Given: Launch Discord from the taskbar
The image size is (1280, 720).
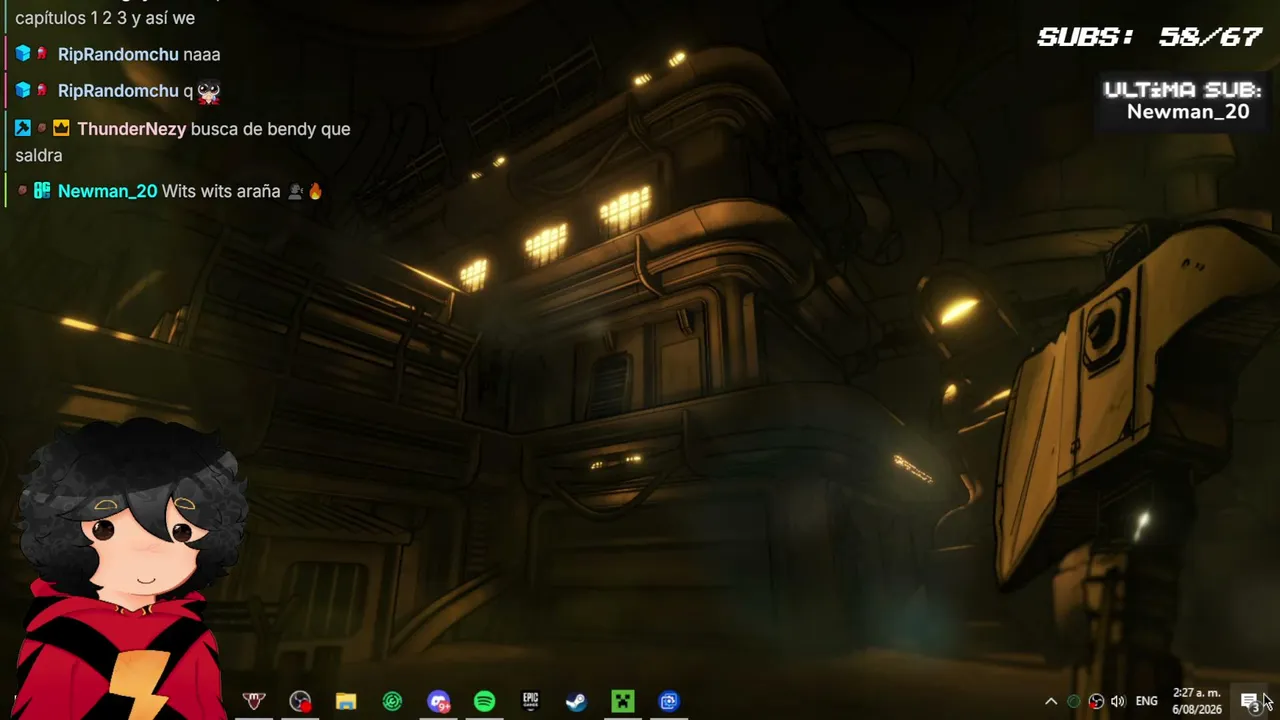Looking at the screenshot, I should (x=438, y=702).
